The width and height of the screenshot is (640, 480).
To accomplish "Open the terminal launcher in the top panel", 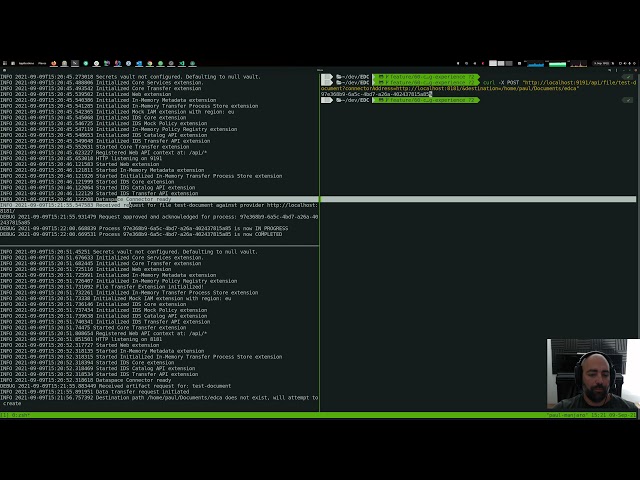I will (x=75, y=63).
